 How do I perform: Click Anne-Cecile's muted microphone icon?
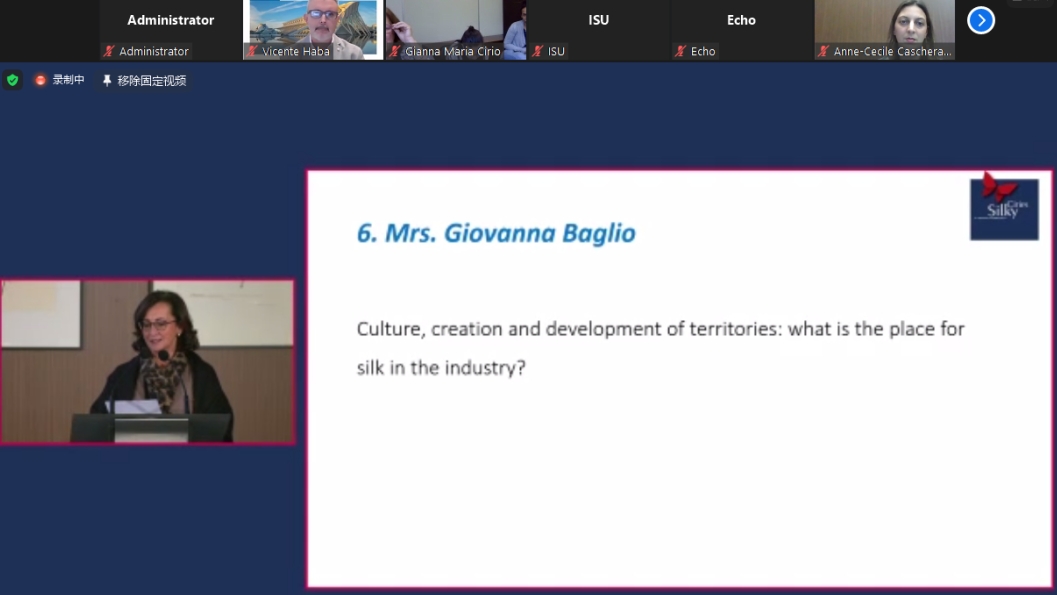point(824,51)
